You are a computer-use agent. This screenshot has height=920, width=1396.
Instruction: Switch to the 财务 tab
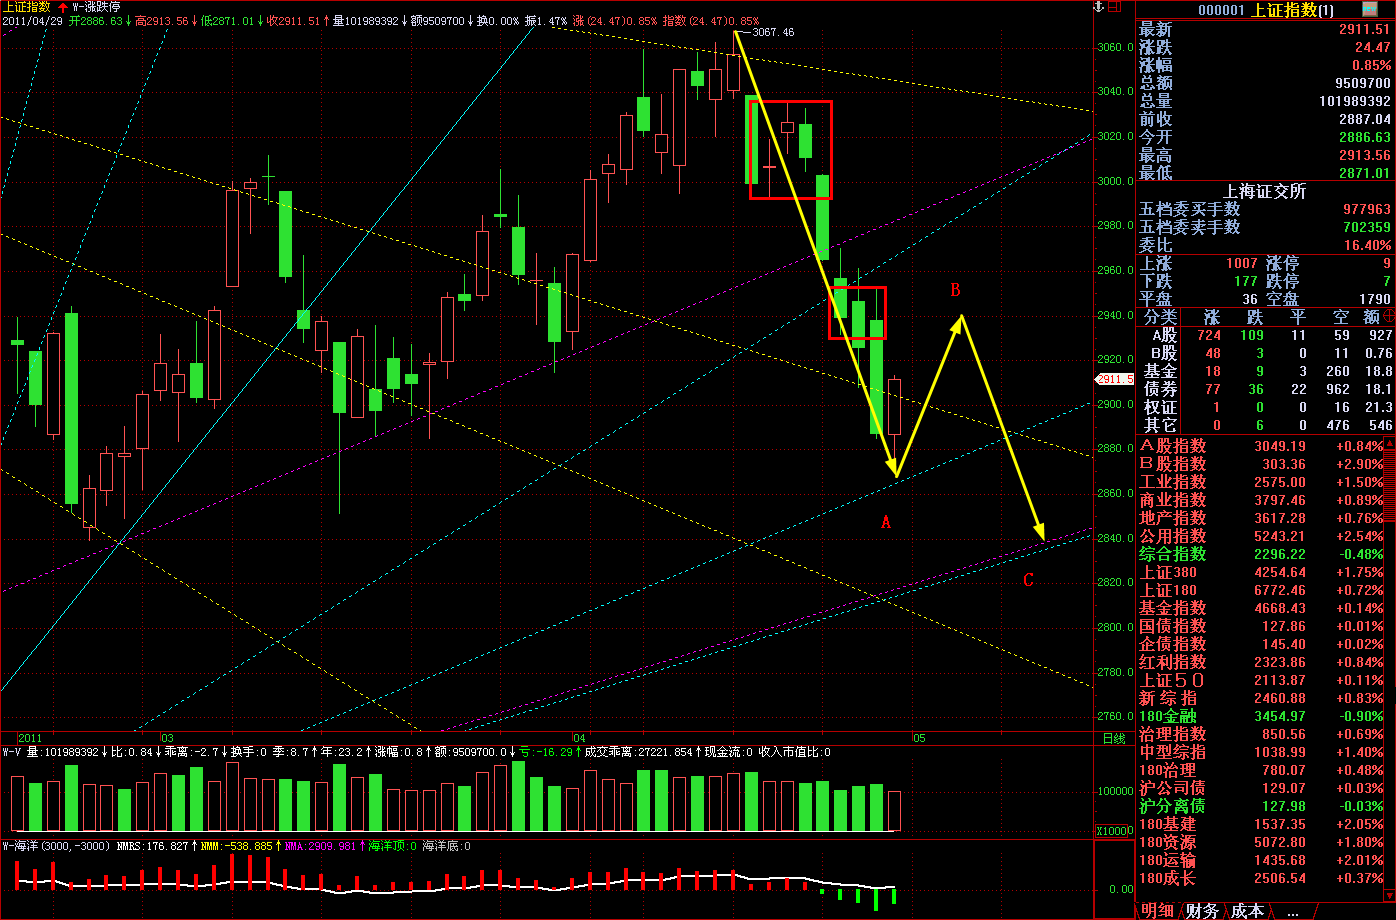[1204, 911]
